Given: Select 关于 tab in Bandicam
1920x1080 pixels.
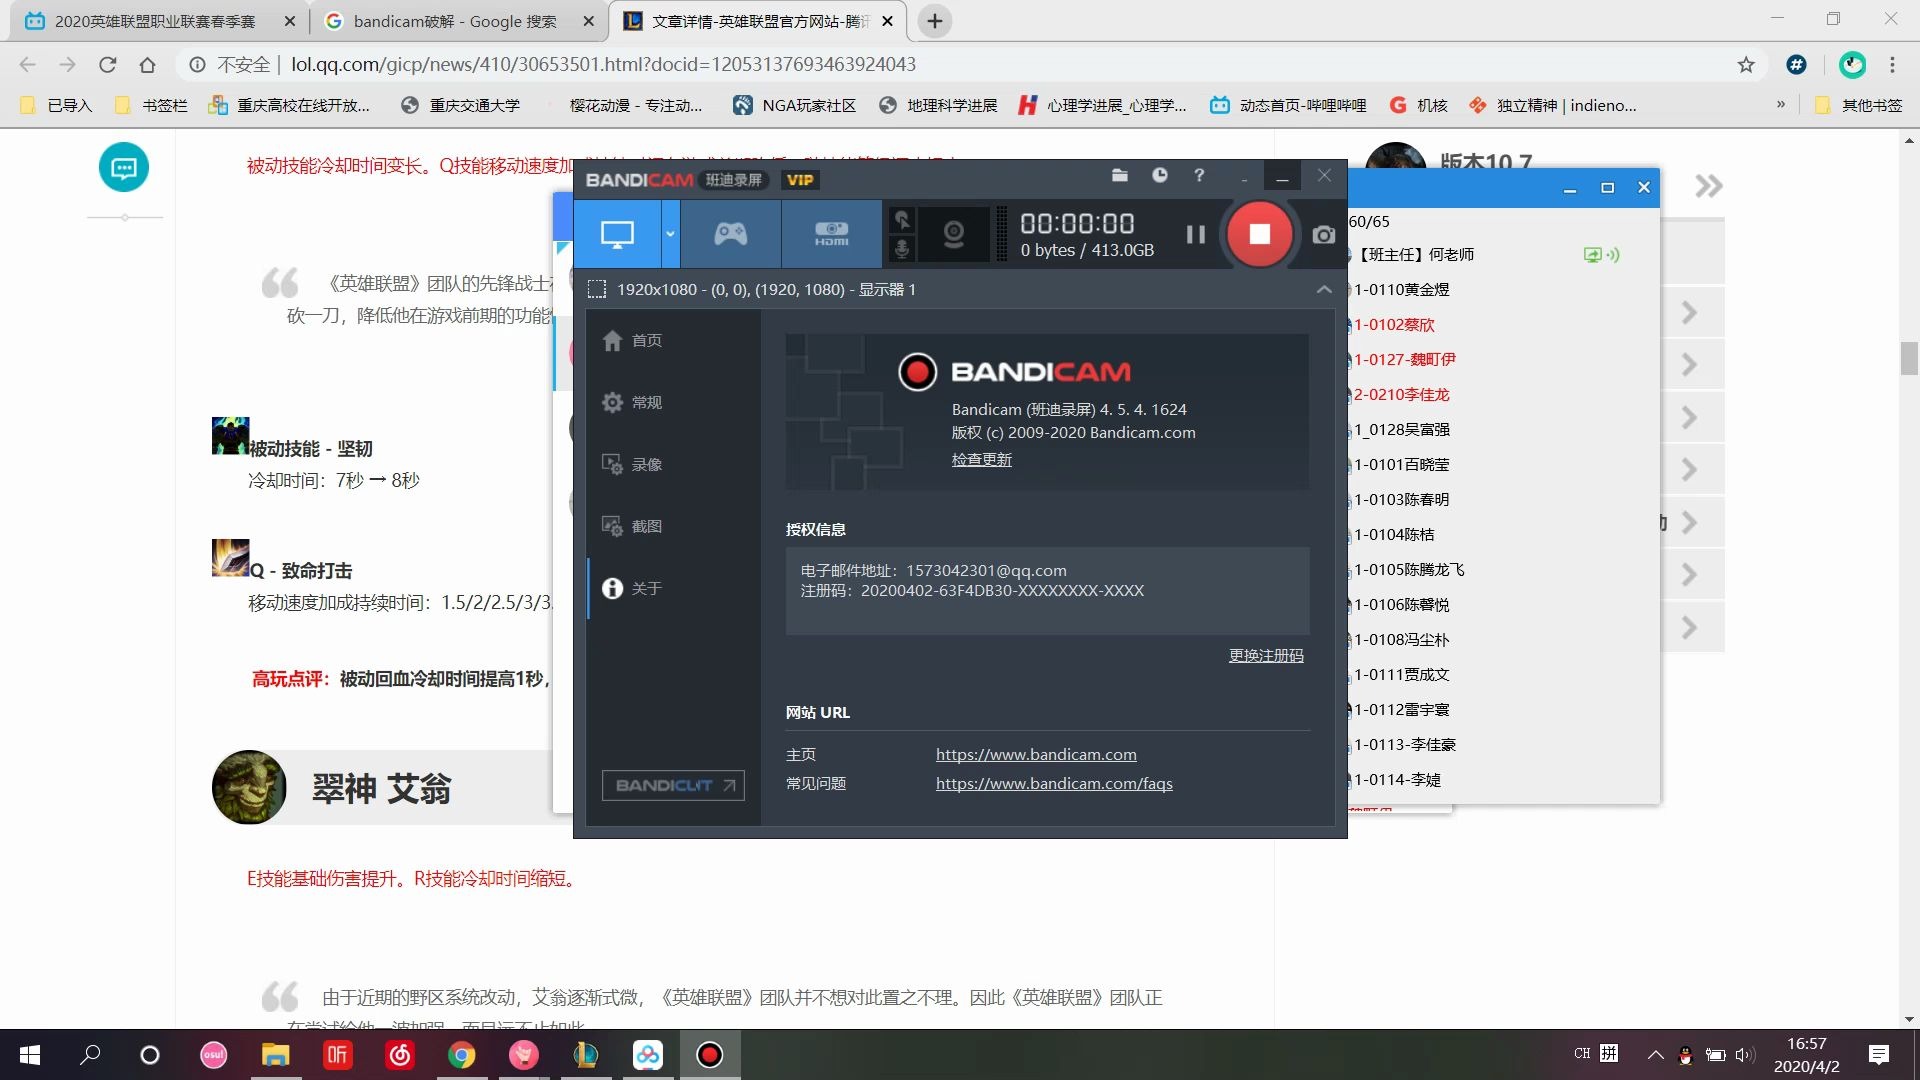Looking at the screenshot, I should [x=673, y=588].
